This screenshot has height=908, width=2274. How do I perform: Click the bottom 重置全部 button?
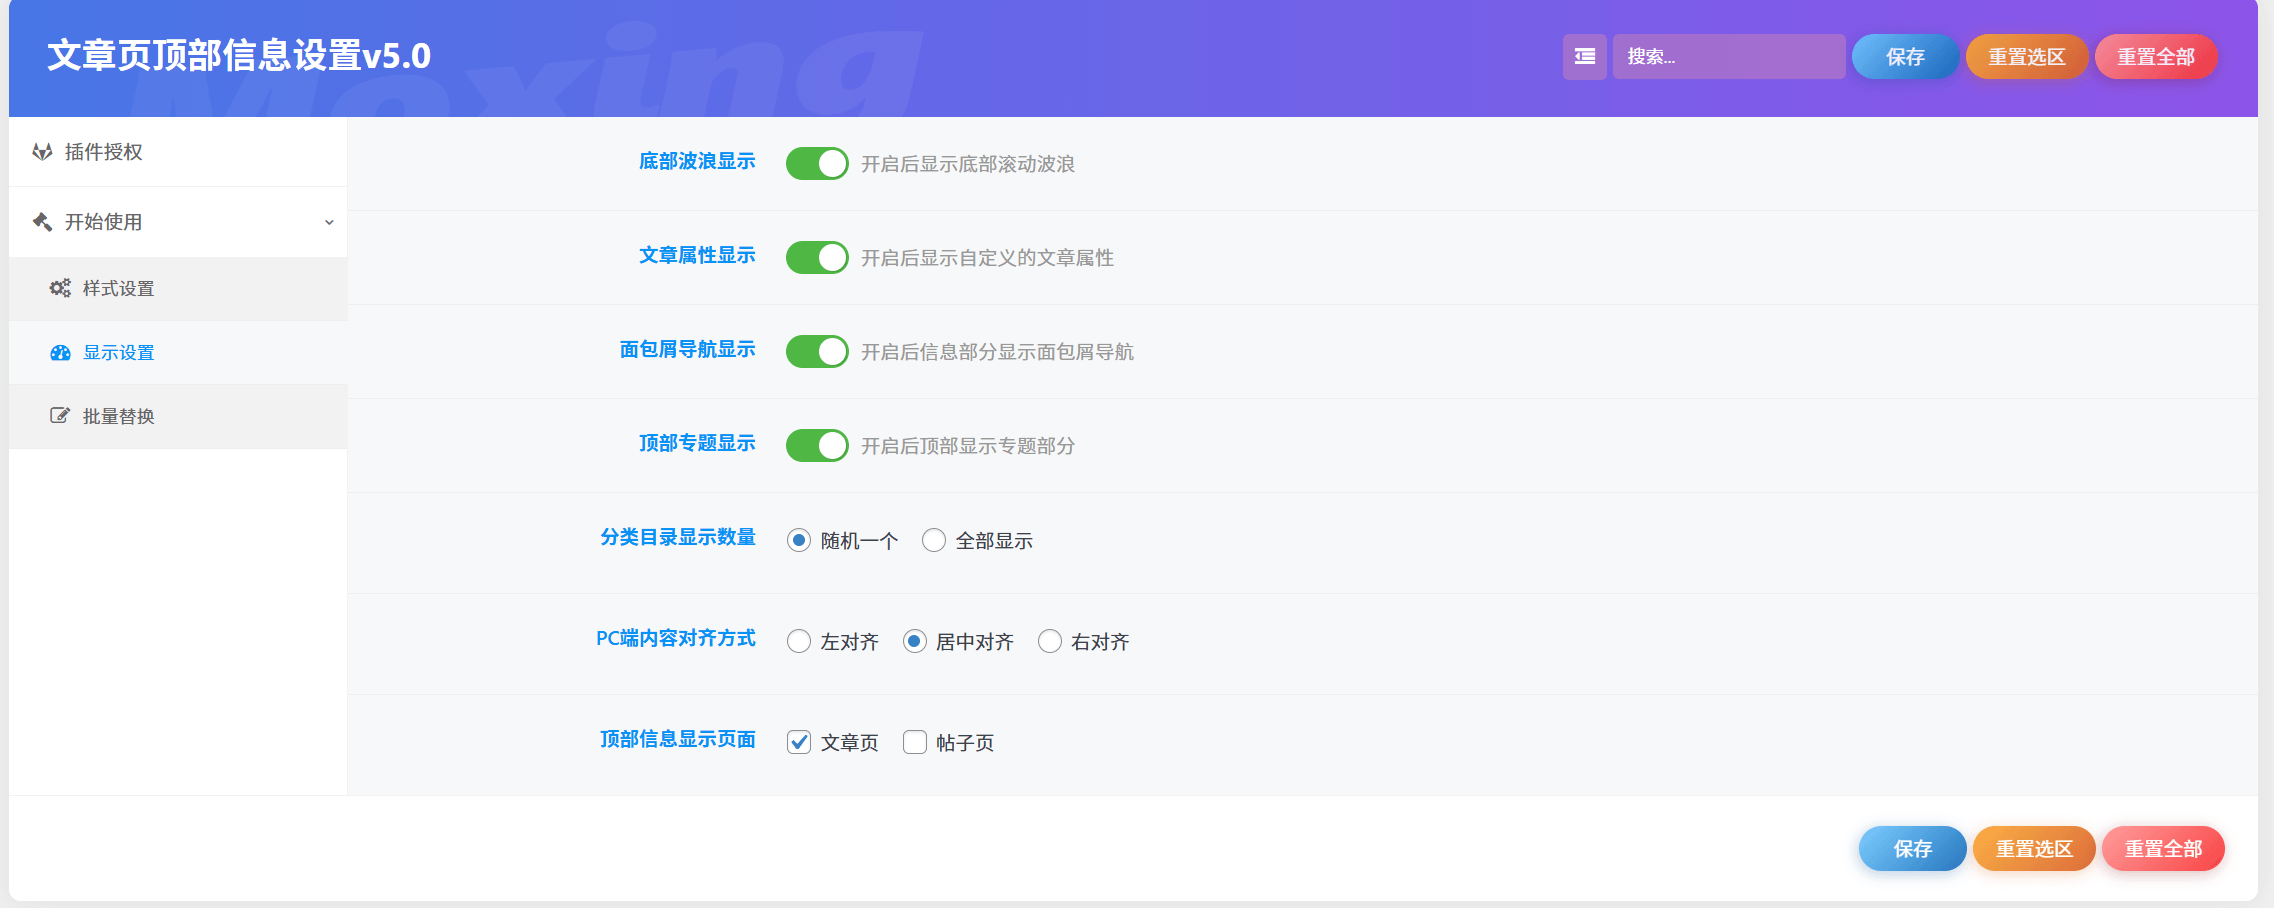(x=2162, y=849)
